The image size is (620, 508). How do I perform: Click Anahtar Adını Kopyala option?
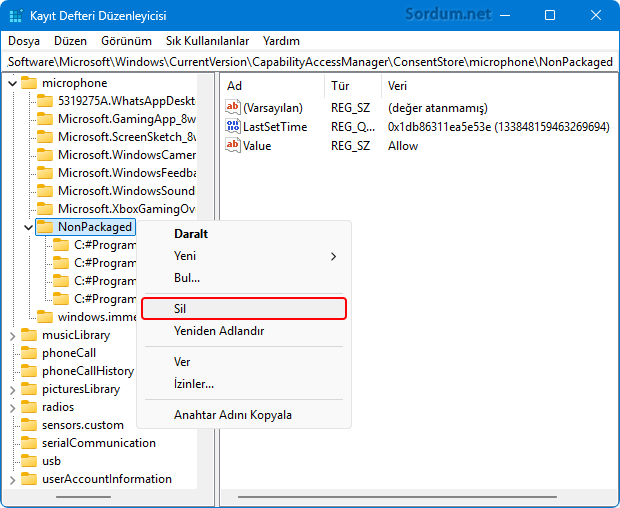pyautogui.click(x=232, y=415)
